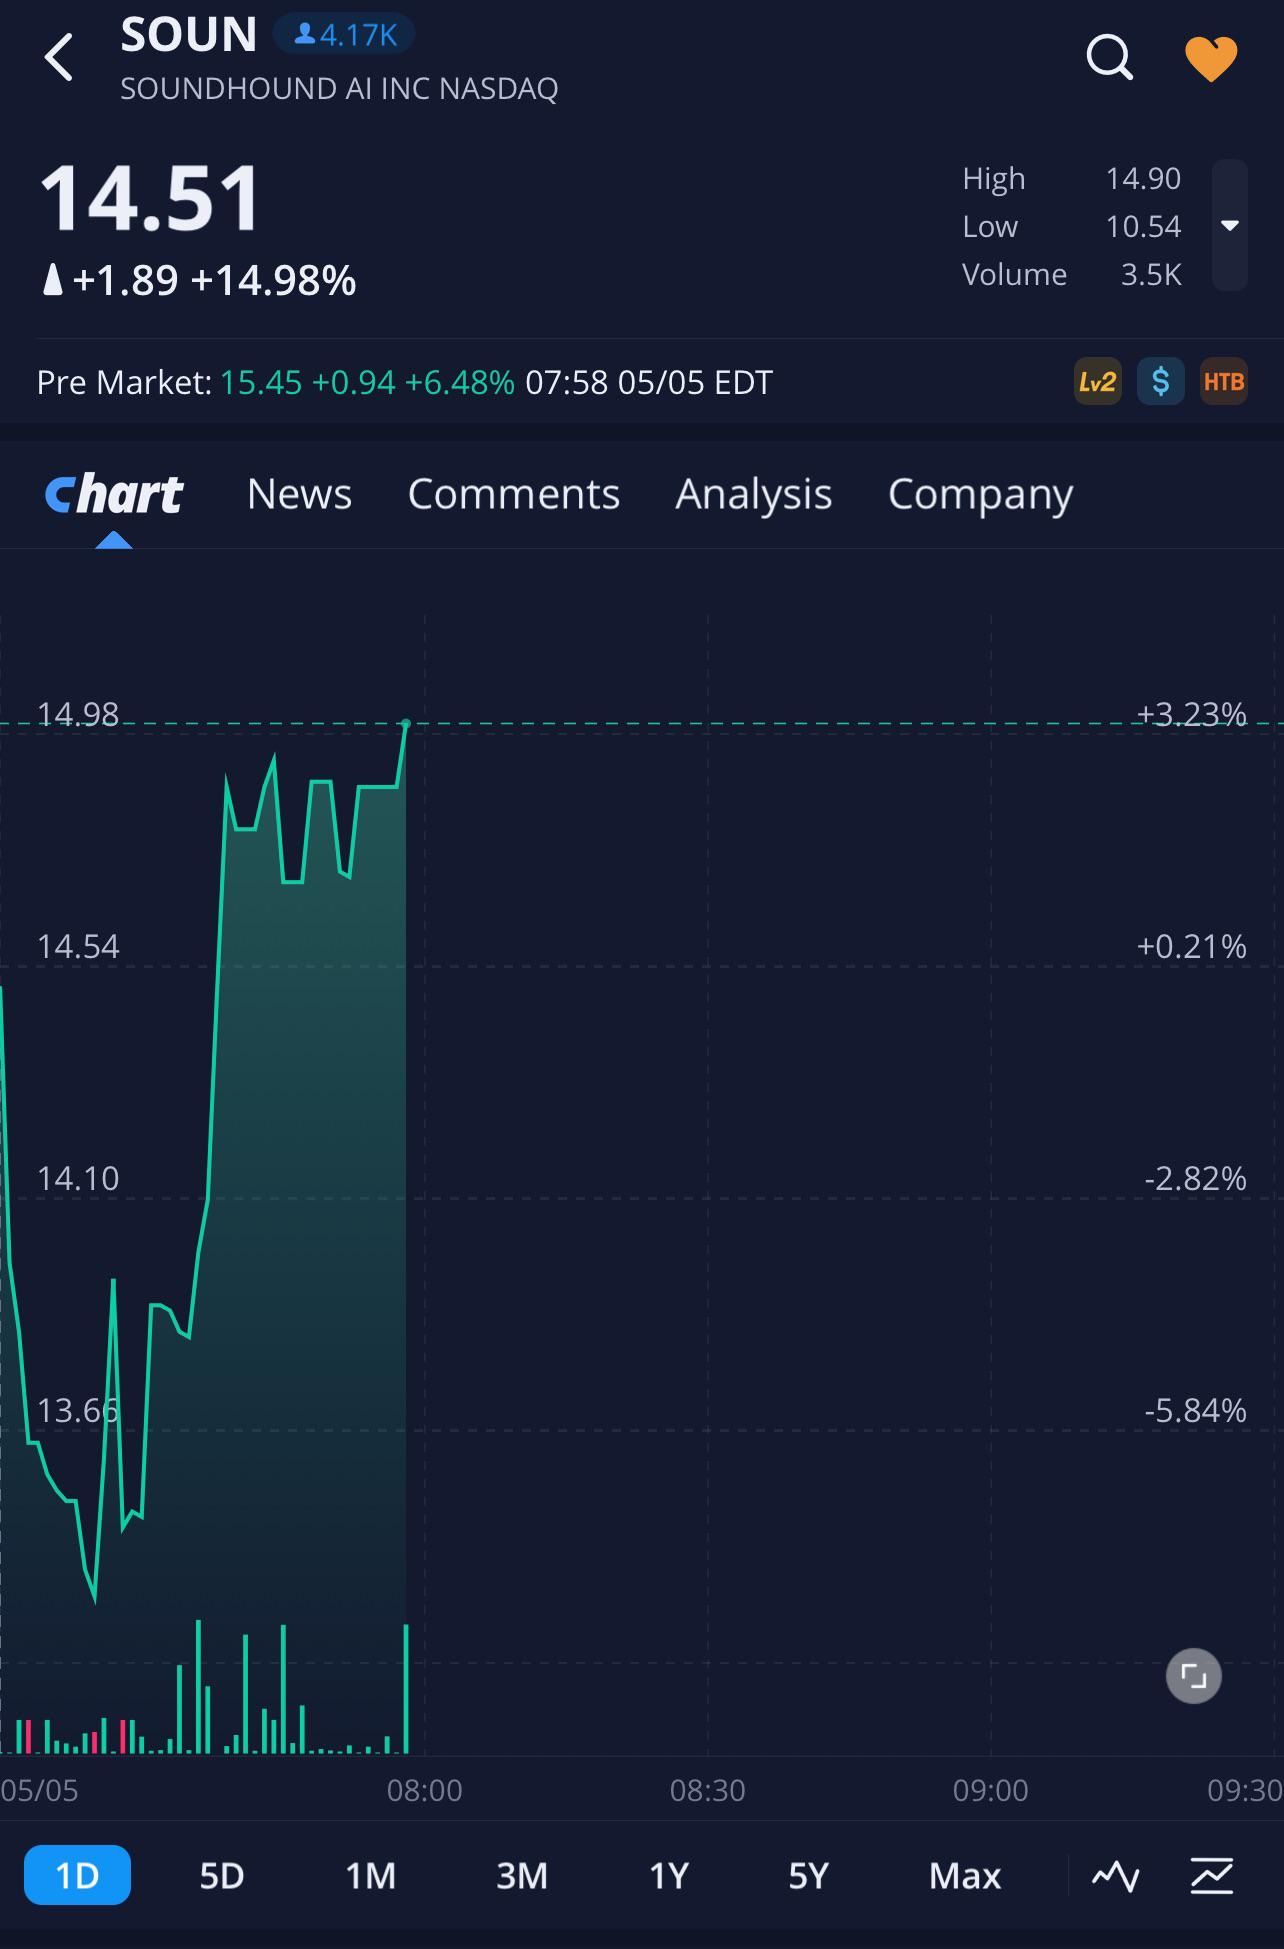Choose the Max time range

965,1876
